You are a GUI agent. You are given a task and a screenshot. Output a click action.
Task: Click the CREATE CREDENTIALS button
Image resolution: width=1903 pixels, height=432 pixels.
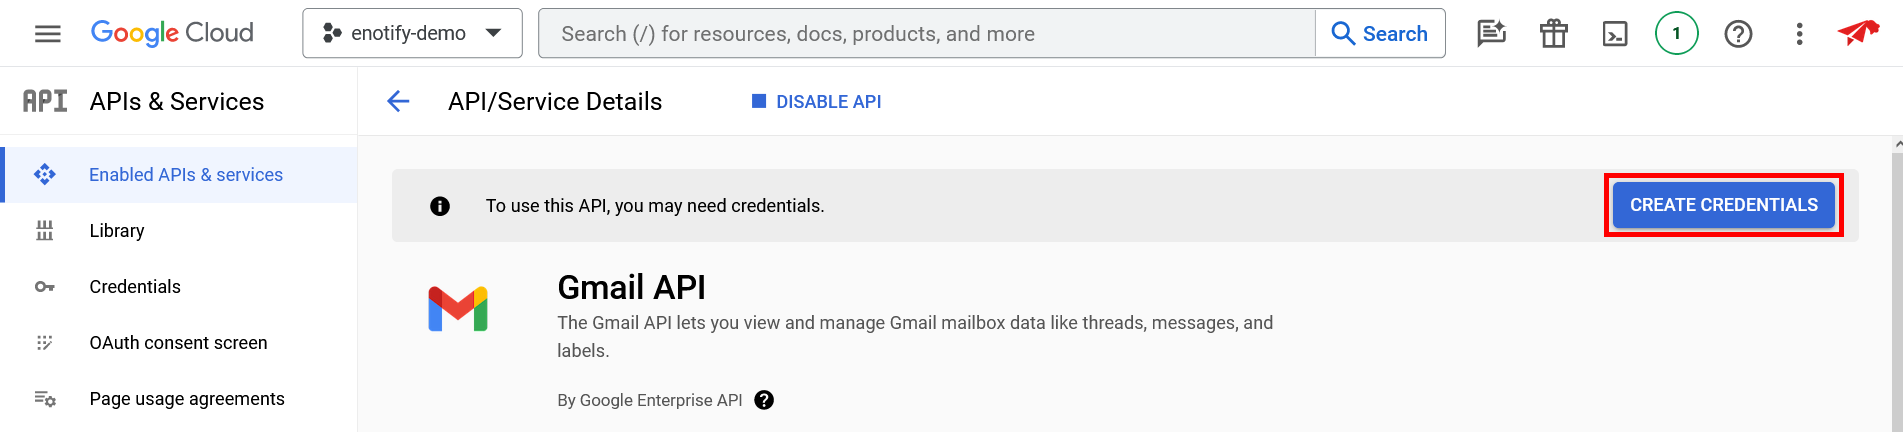pos(1723,205)
